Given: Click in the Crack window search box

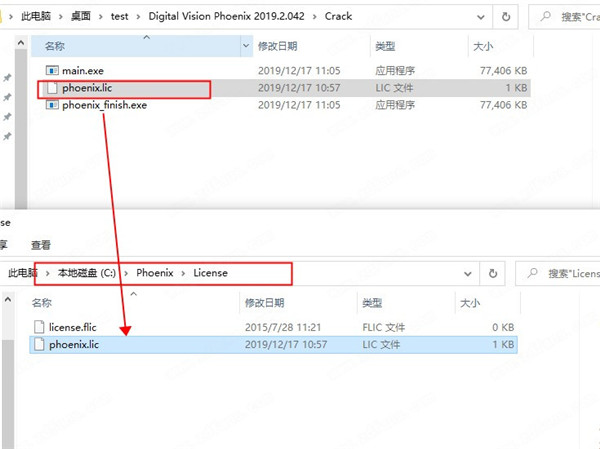Looking at the screenshot, I should [x=564, y=16].
